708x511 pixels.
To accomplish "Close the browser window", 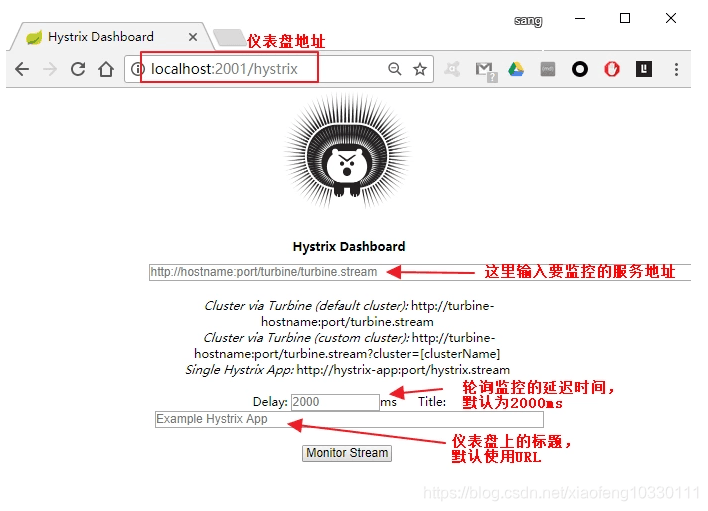I will point(671,18).
